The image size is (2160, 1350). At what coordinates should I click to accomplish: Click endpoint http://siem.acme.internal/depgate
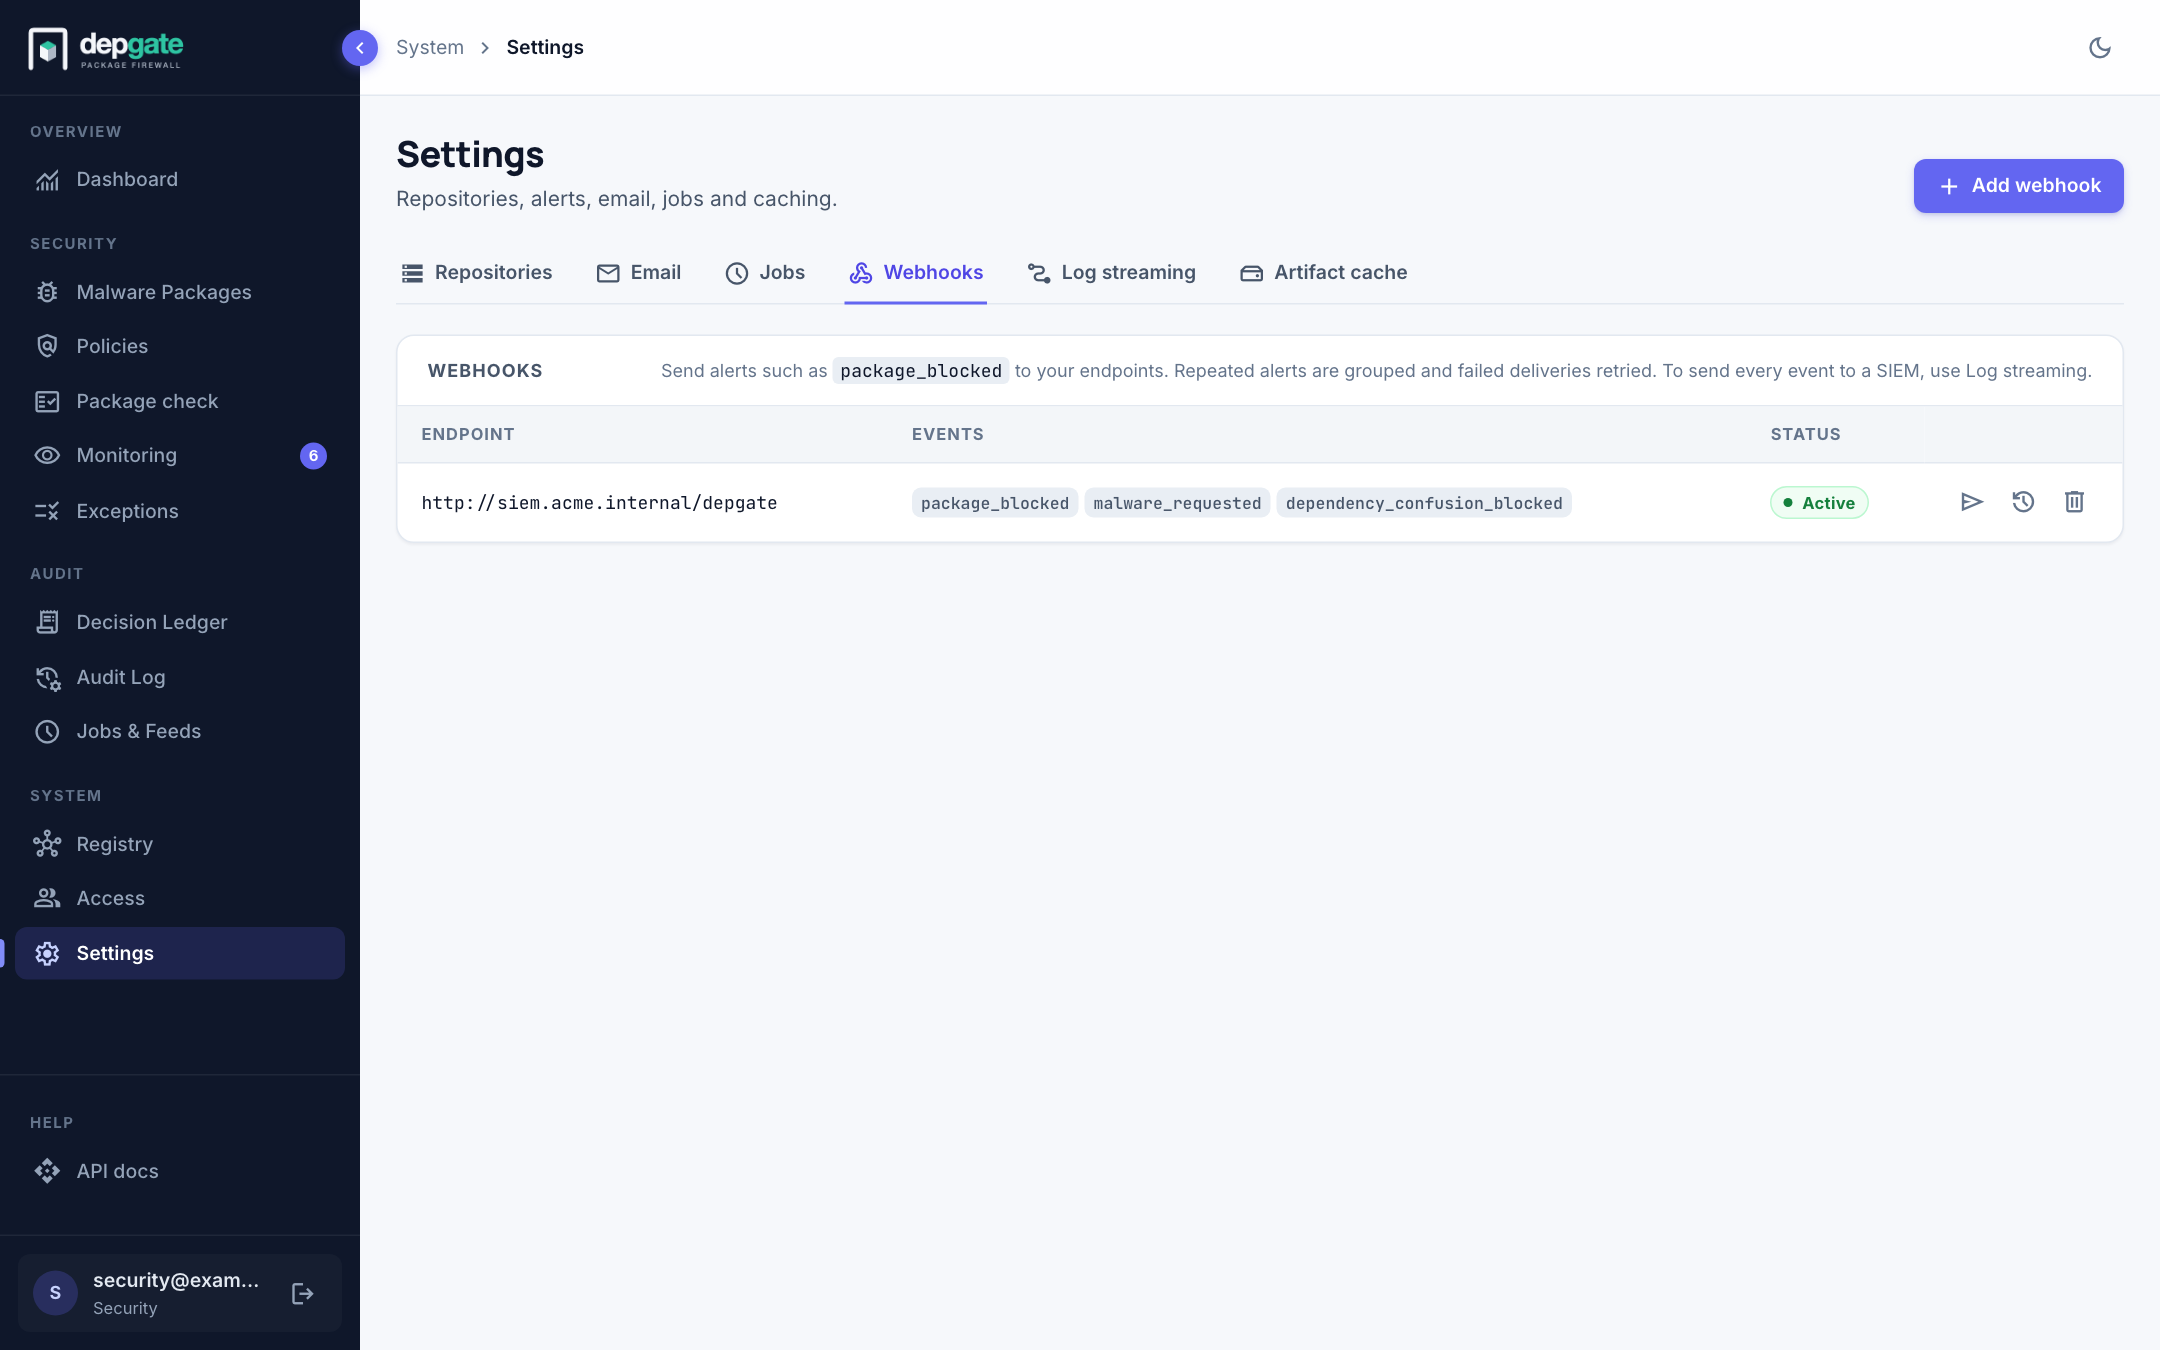pos(599,503)
